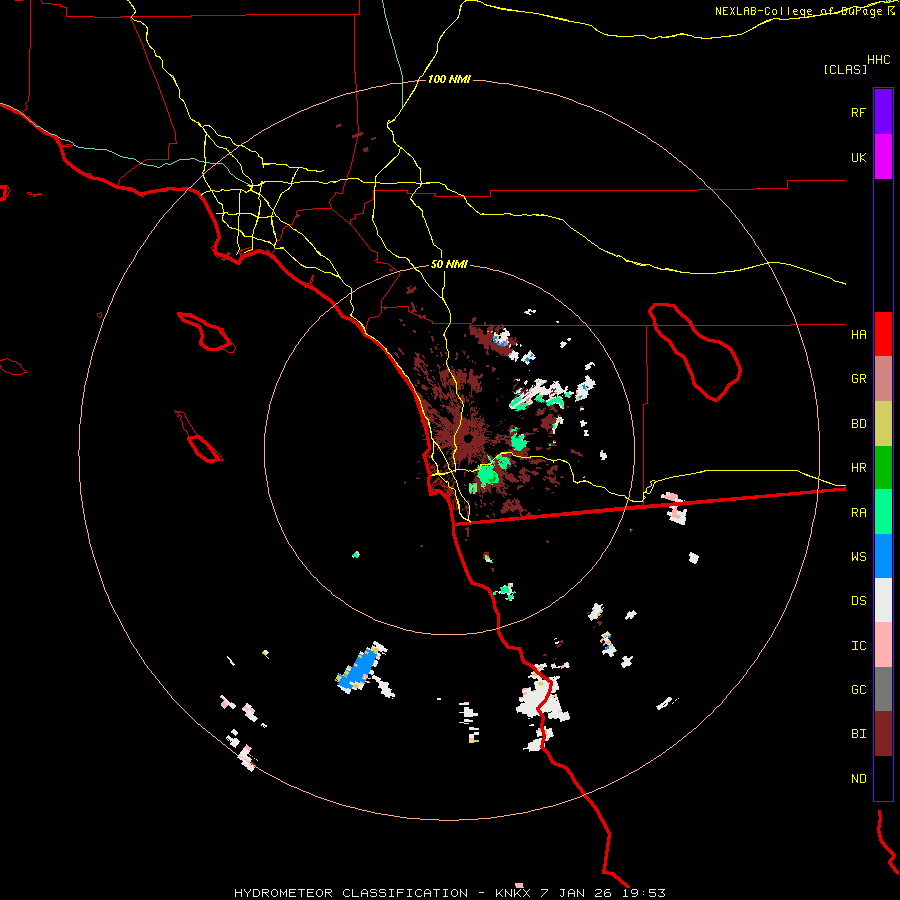Select the red HA legend swatch

click(x=883, y=334)
